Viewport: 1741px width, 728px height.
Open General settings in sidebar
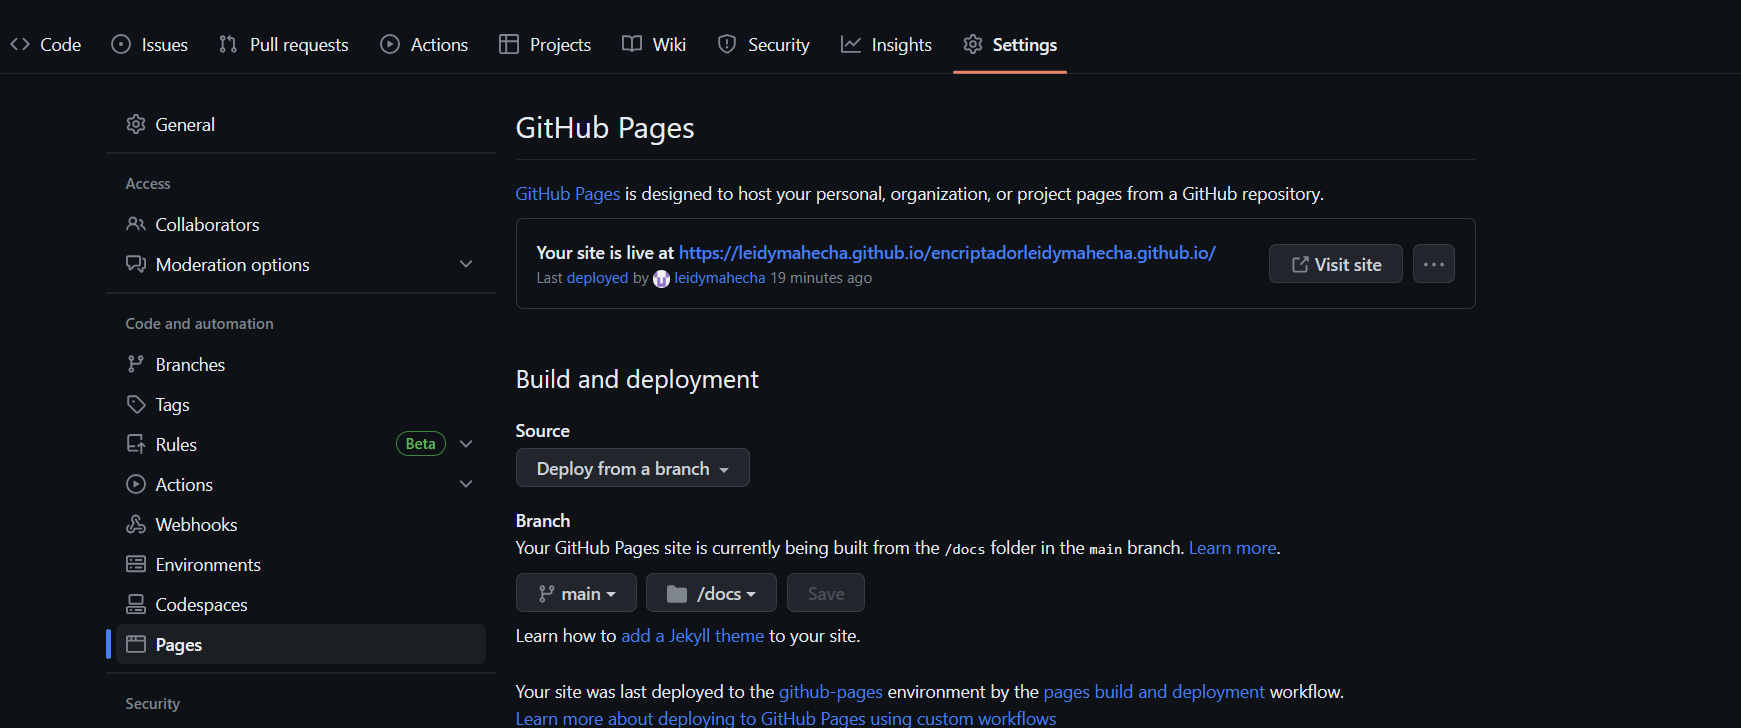(301, 125)
